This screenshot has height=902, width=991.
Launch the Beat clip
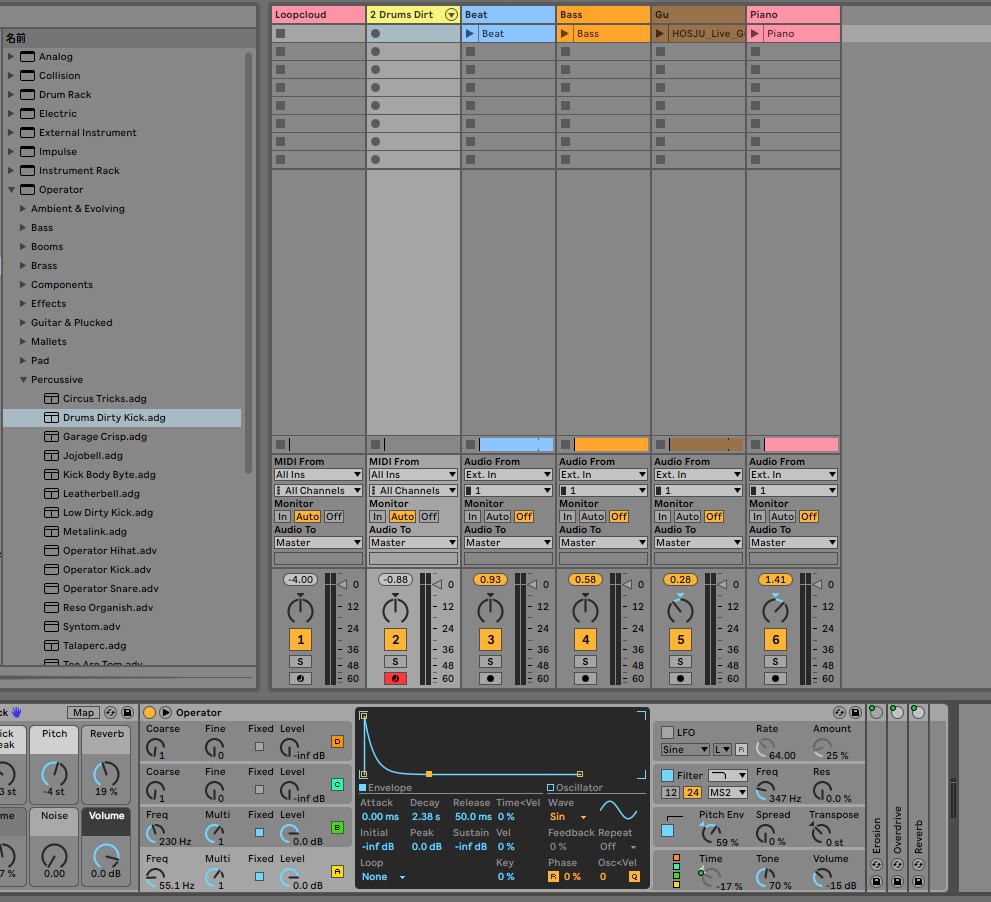(x=470, y=34)
